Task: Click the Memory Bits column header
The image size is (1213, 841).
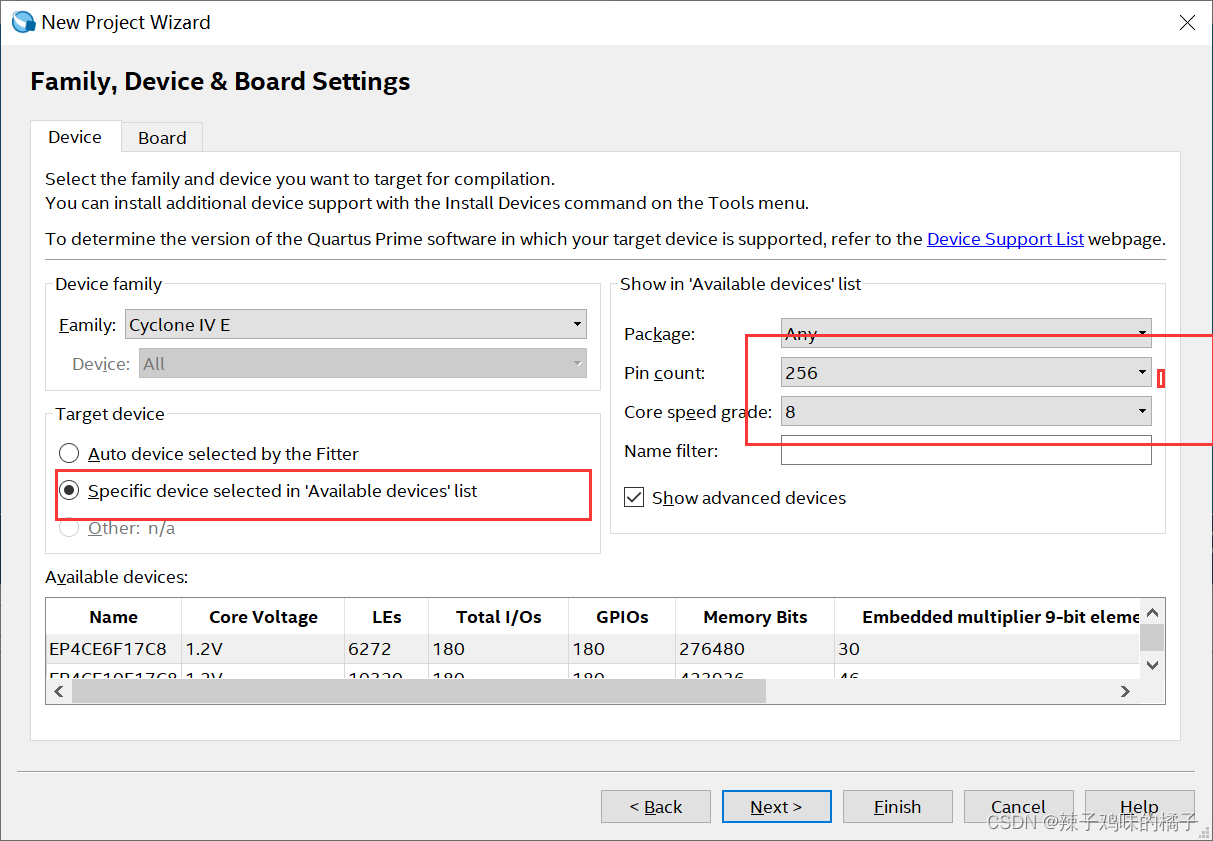Action: coord(755,617)
